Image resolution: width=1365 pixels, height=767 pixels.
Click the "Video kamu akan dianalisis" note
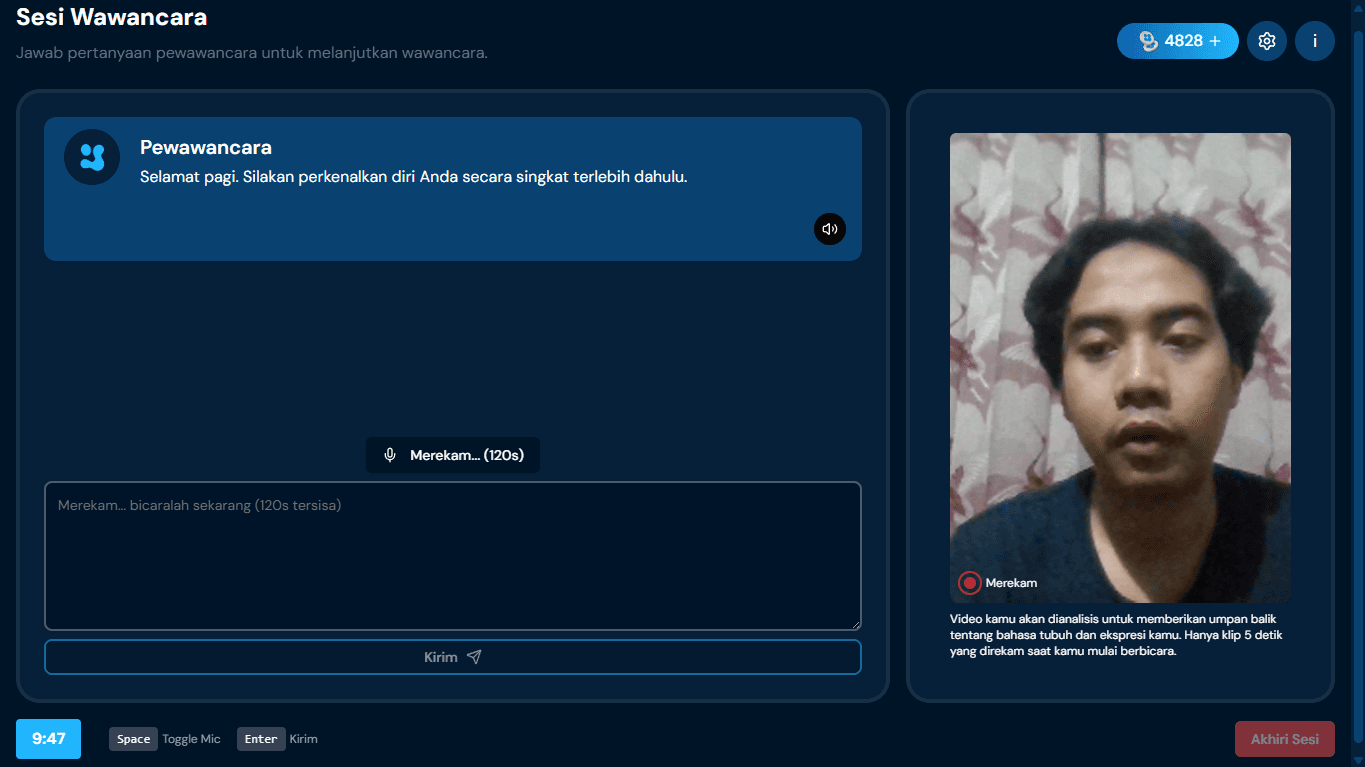pos(1116,635)
